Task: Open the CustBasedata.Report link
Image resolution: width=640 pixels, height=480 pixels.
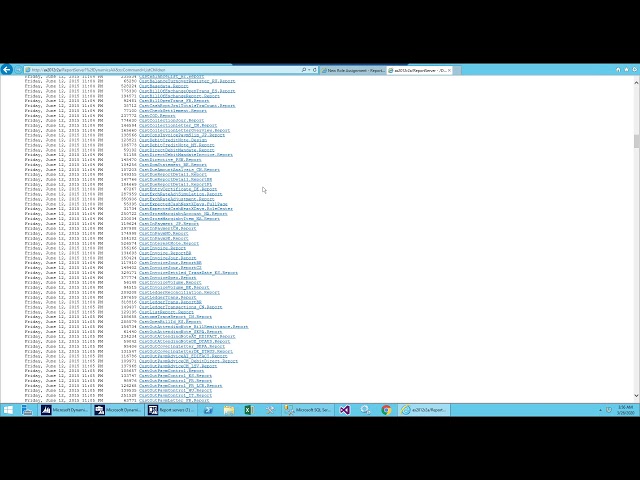Action: pos(164,86)
